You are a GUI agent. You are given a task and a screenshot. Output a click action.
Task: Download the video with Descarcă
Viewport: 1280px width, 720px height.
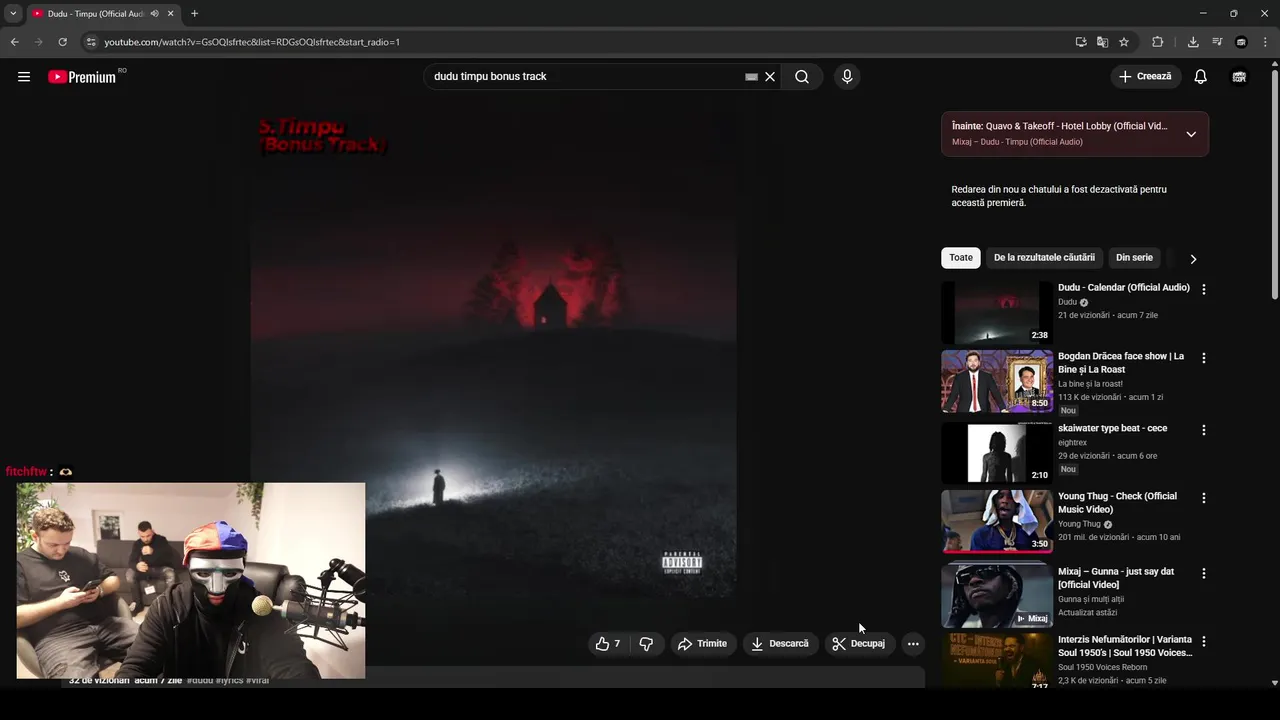780,644
